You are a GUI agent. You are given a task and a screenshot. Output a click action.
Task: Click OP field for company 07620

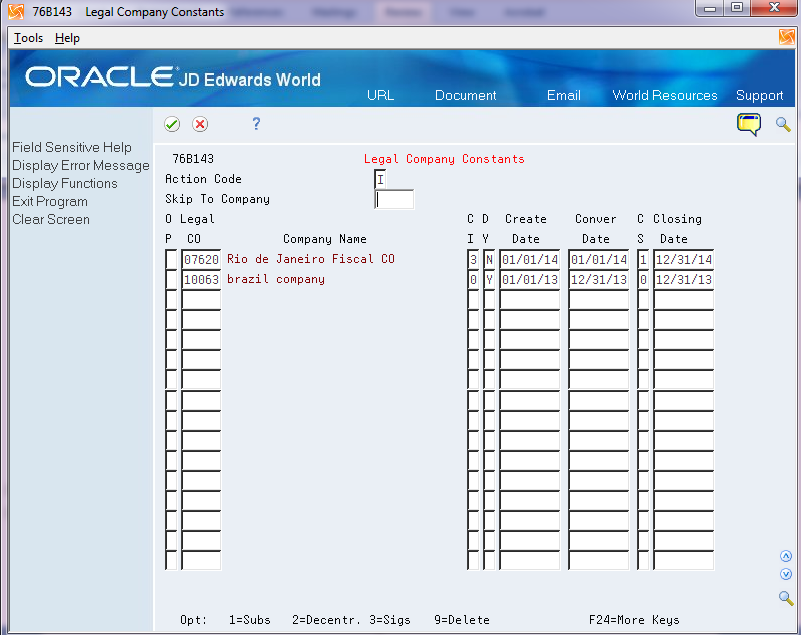[x=171, y=260]
